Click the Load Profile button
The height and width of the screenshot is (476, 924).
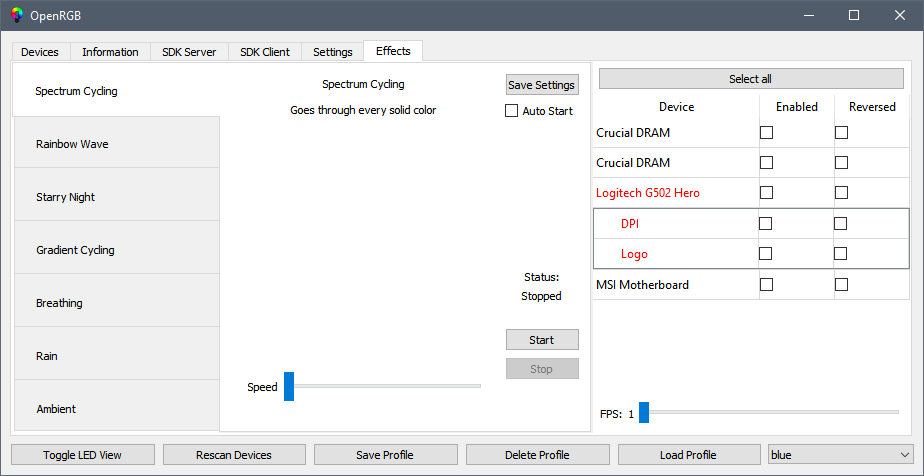[x=689, y=455]
